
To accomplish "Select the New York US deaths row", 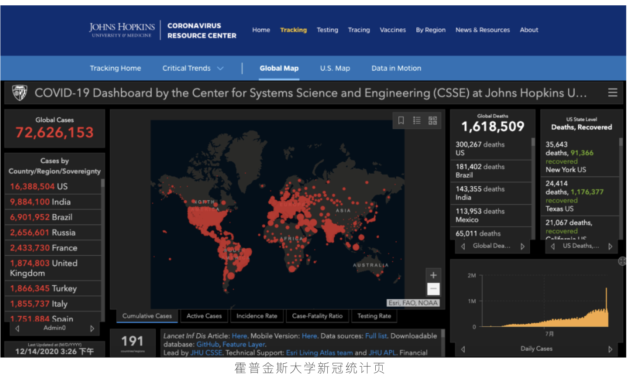I will 581,157.
